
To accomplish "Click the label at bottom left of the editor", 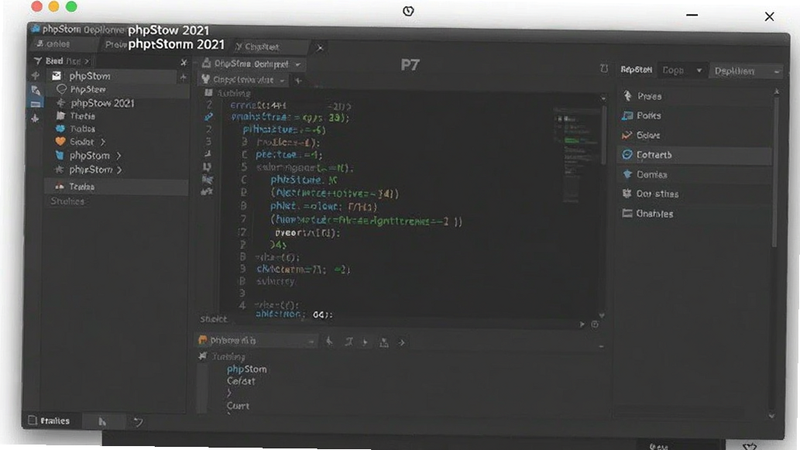I will coord(213,319).
